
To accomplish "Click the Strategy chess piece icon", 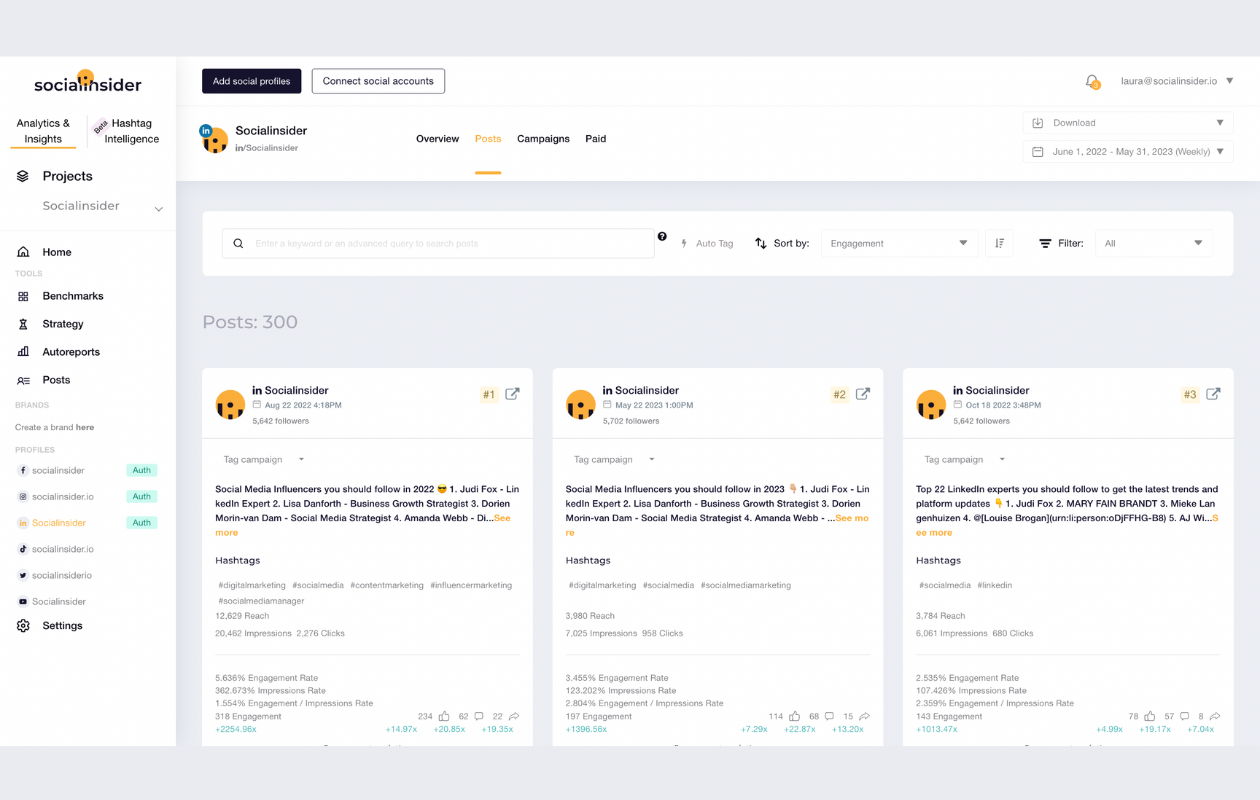I will [x=23, y=324].
